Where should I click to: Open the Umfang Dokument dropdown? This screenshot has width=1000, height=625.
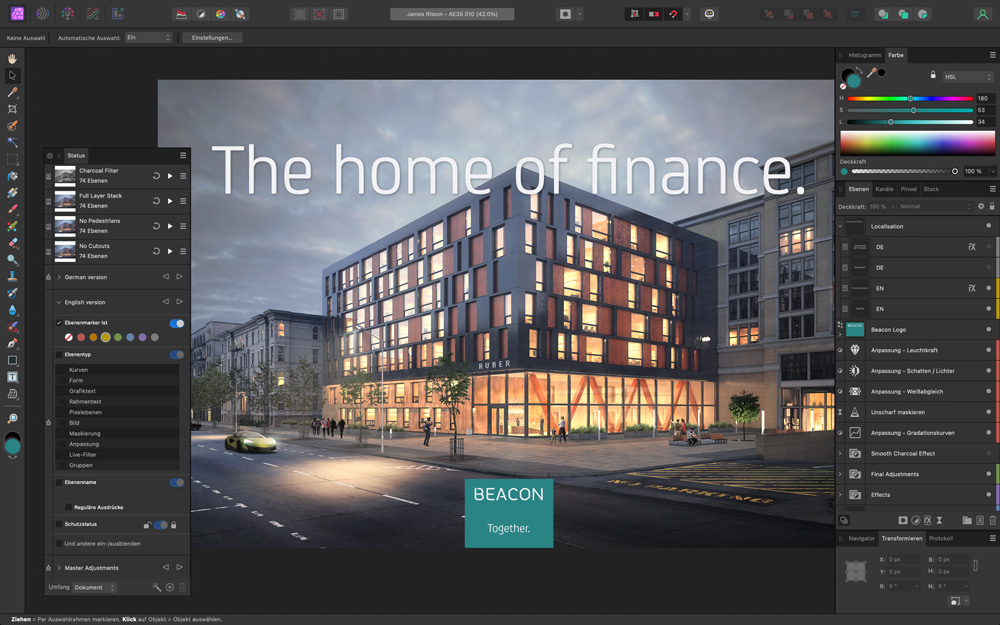tap(94, 587)
